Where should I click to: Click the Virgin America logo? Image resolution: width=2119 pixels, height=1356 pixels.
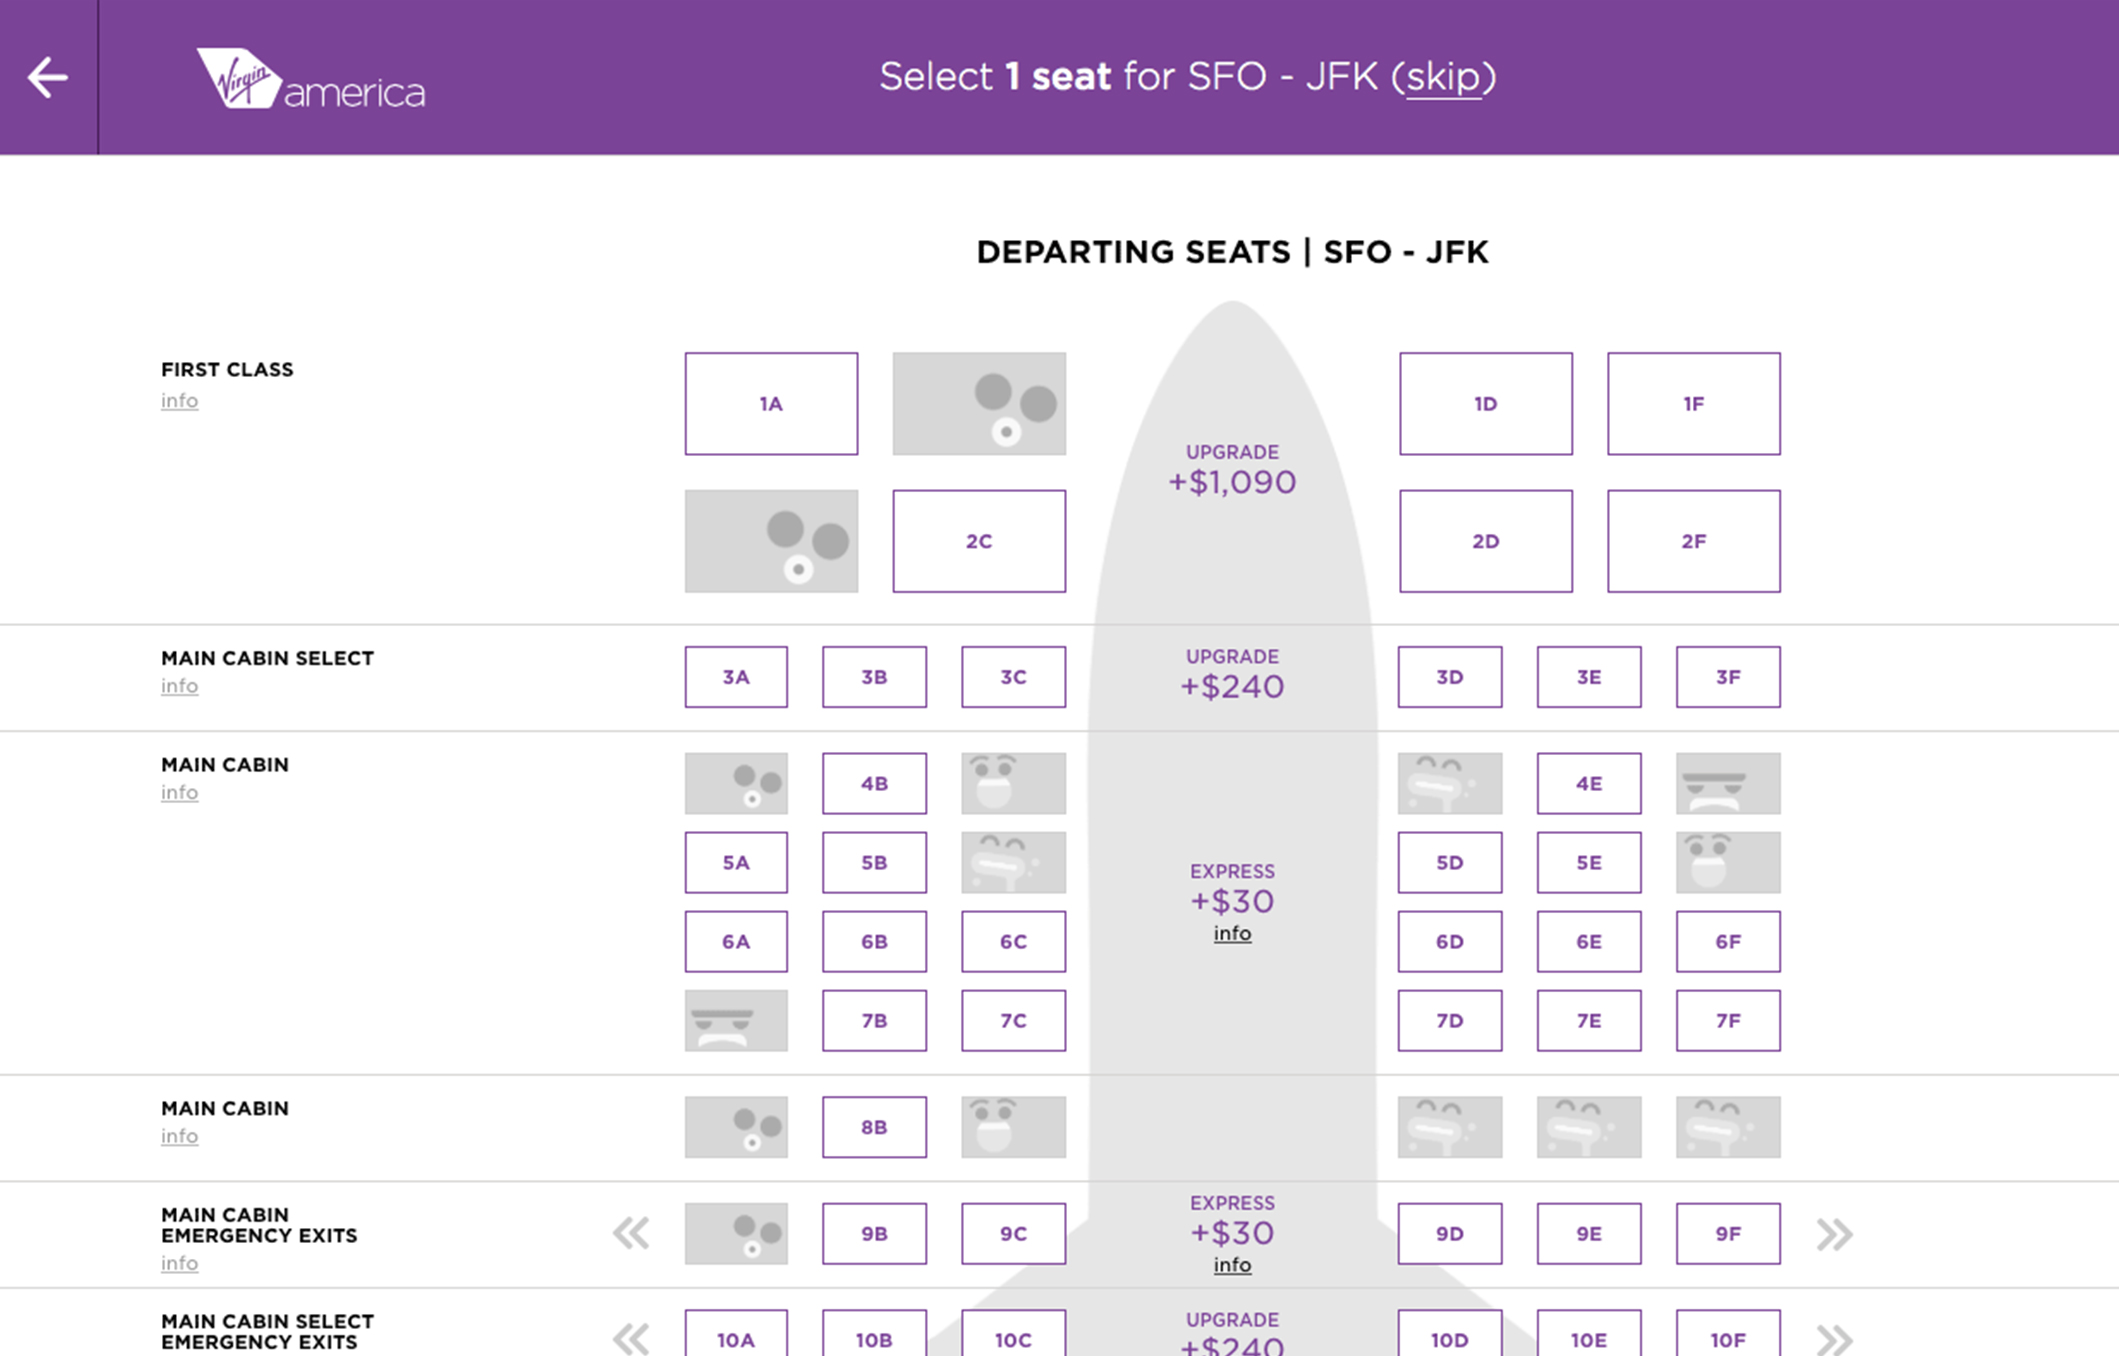[311, 79]
